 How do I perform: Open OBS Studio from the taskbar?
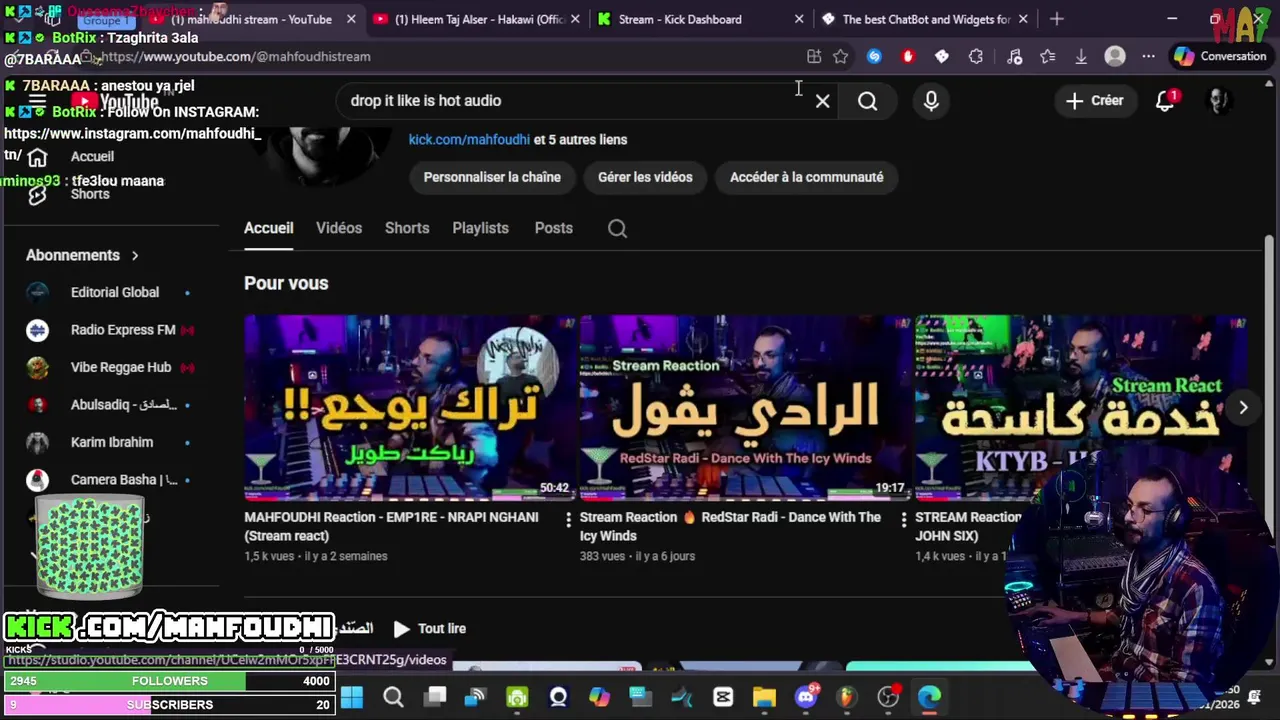coord(888,697)
